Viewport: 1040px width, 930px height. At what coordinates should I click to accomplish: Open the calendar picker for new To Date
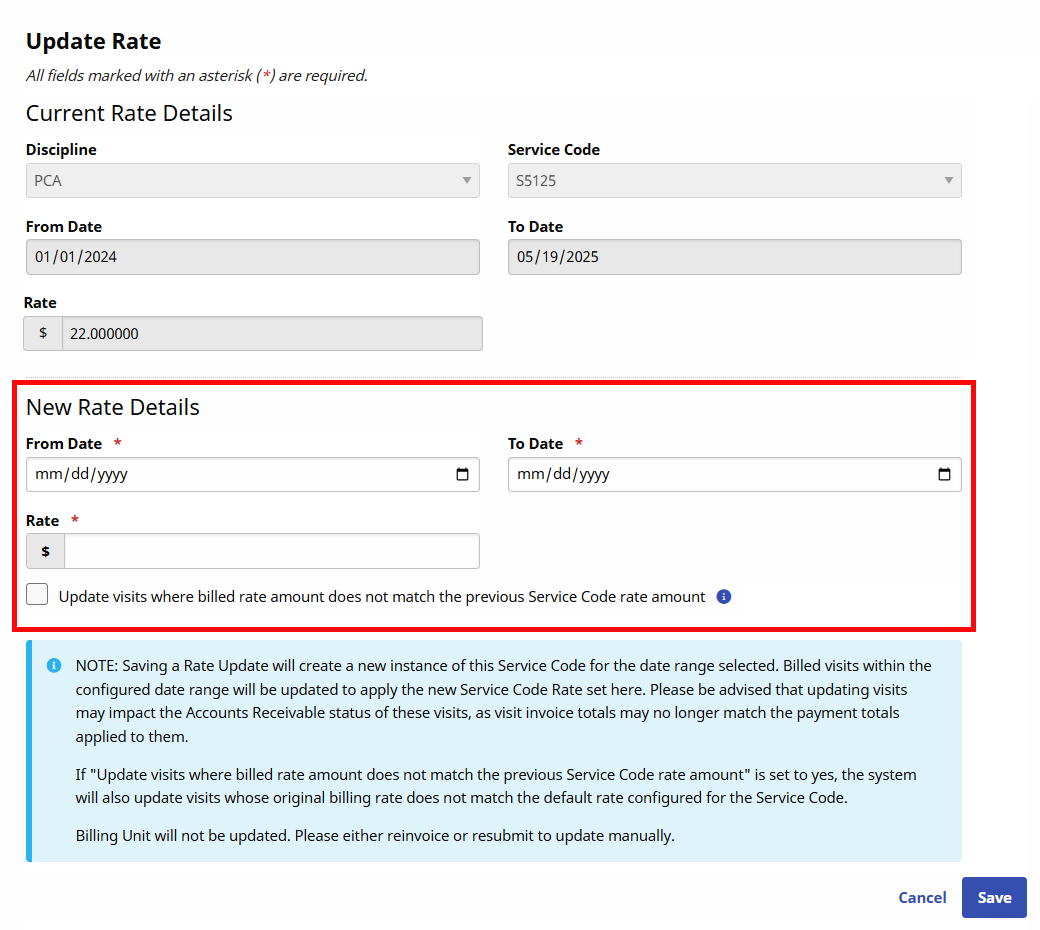click(x=944, y=475)
